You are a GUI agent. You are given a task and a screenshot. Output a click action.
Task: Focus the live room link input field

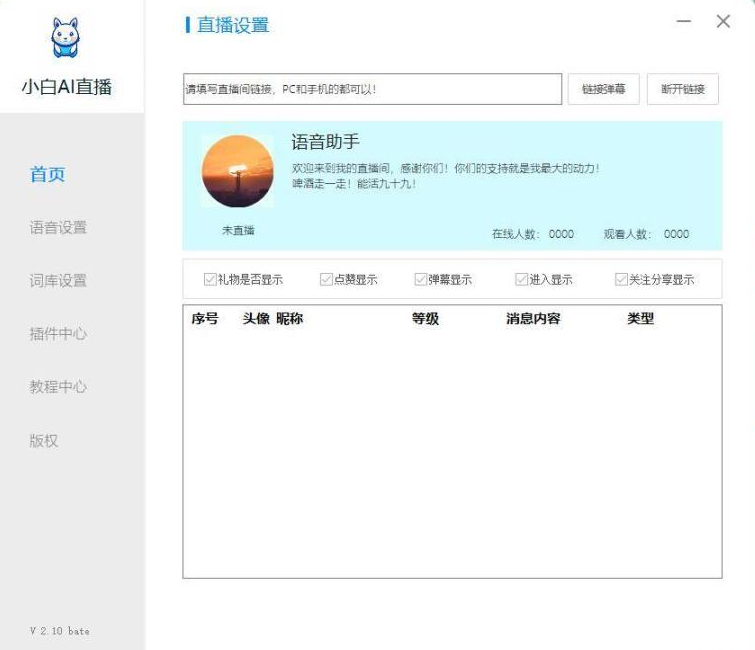pyautogui.click(x=372, y=89)
